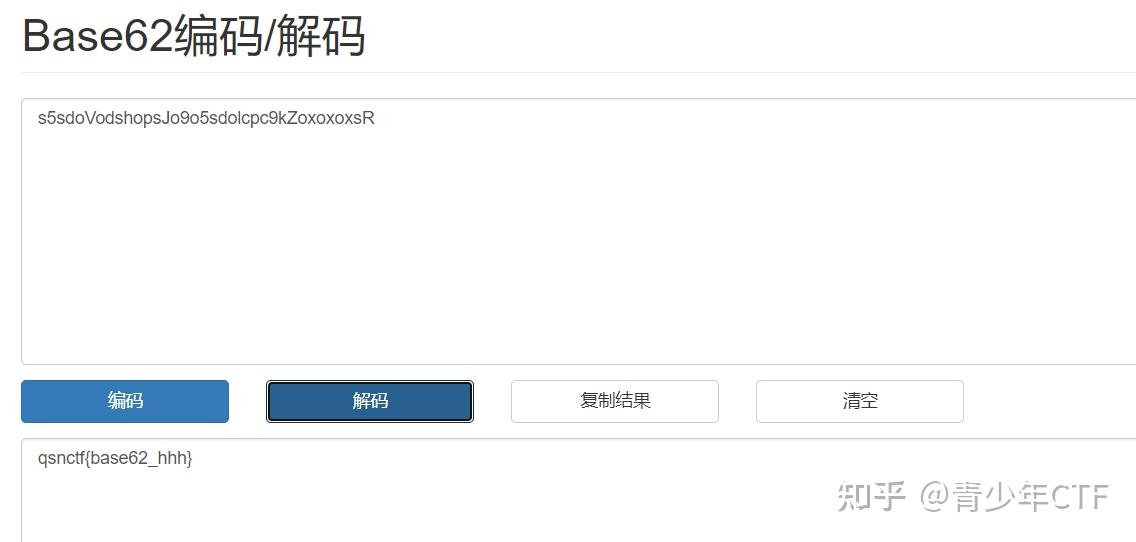Click the word Base62 in the title

99,36
